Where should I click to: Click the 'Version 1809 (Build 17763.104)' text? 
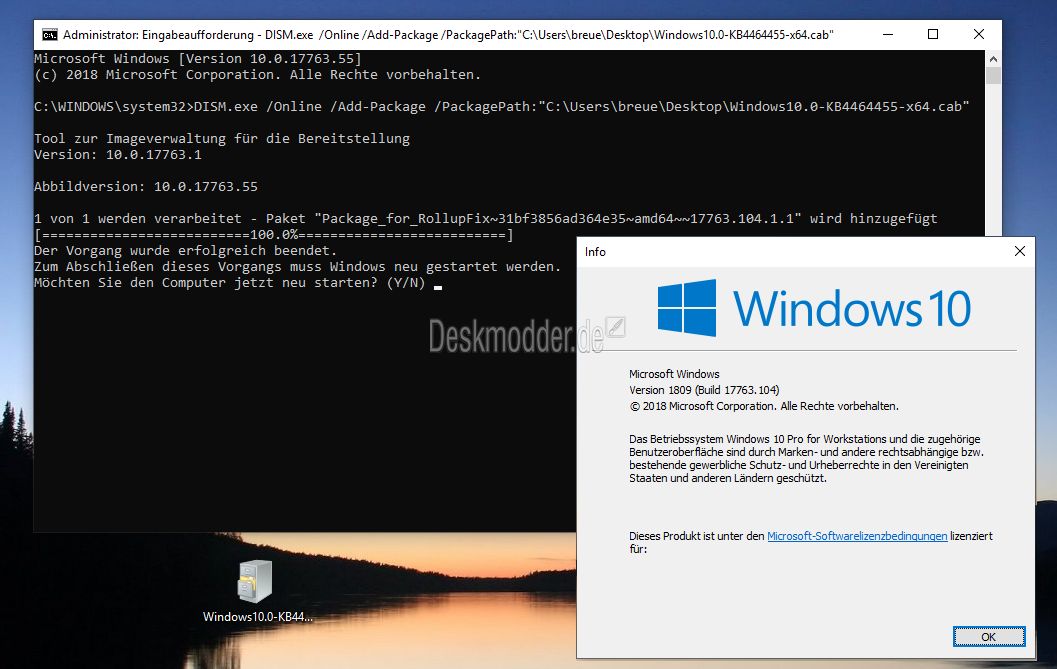coord(704,390)
